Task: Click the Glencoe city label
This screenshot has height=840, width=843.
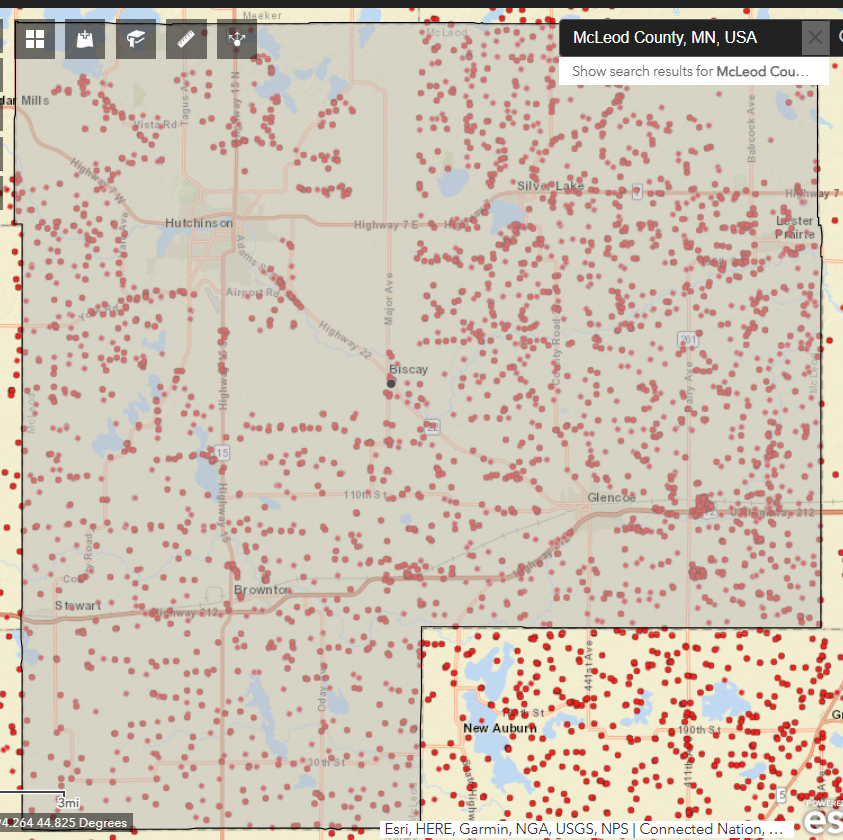Action: [x=611, y=498]
